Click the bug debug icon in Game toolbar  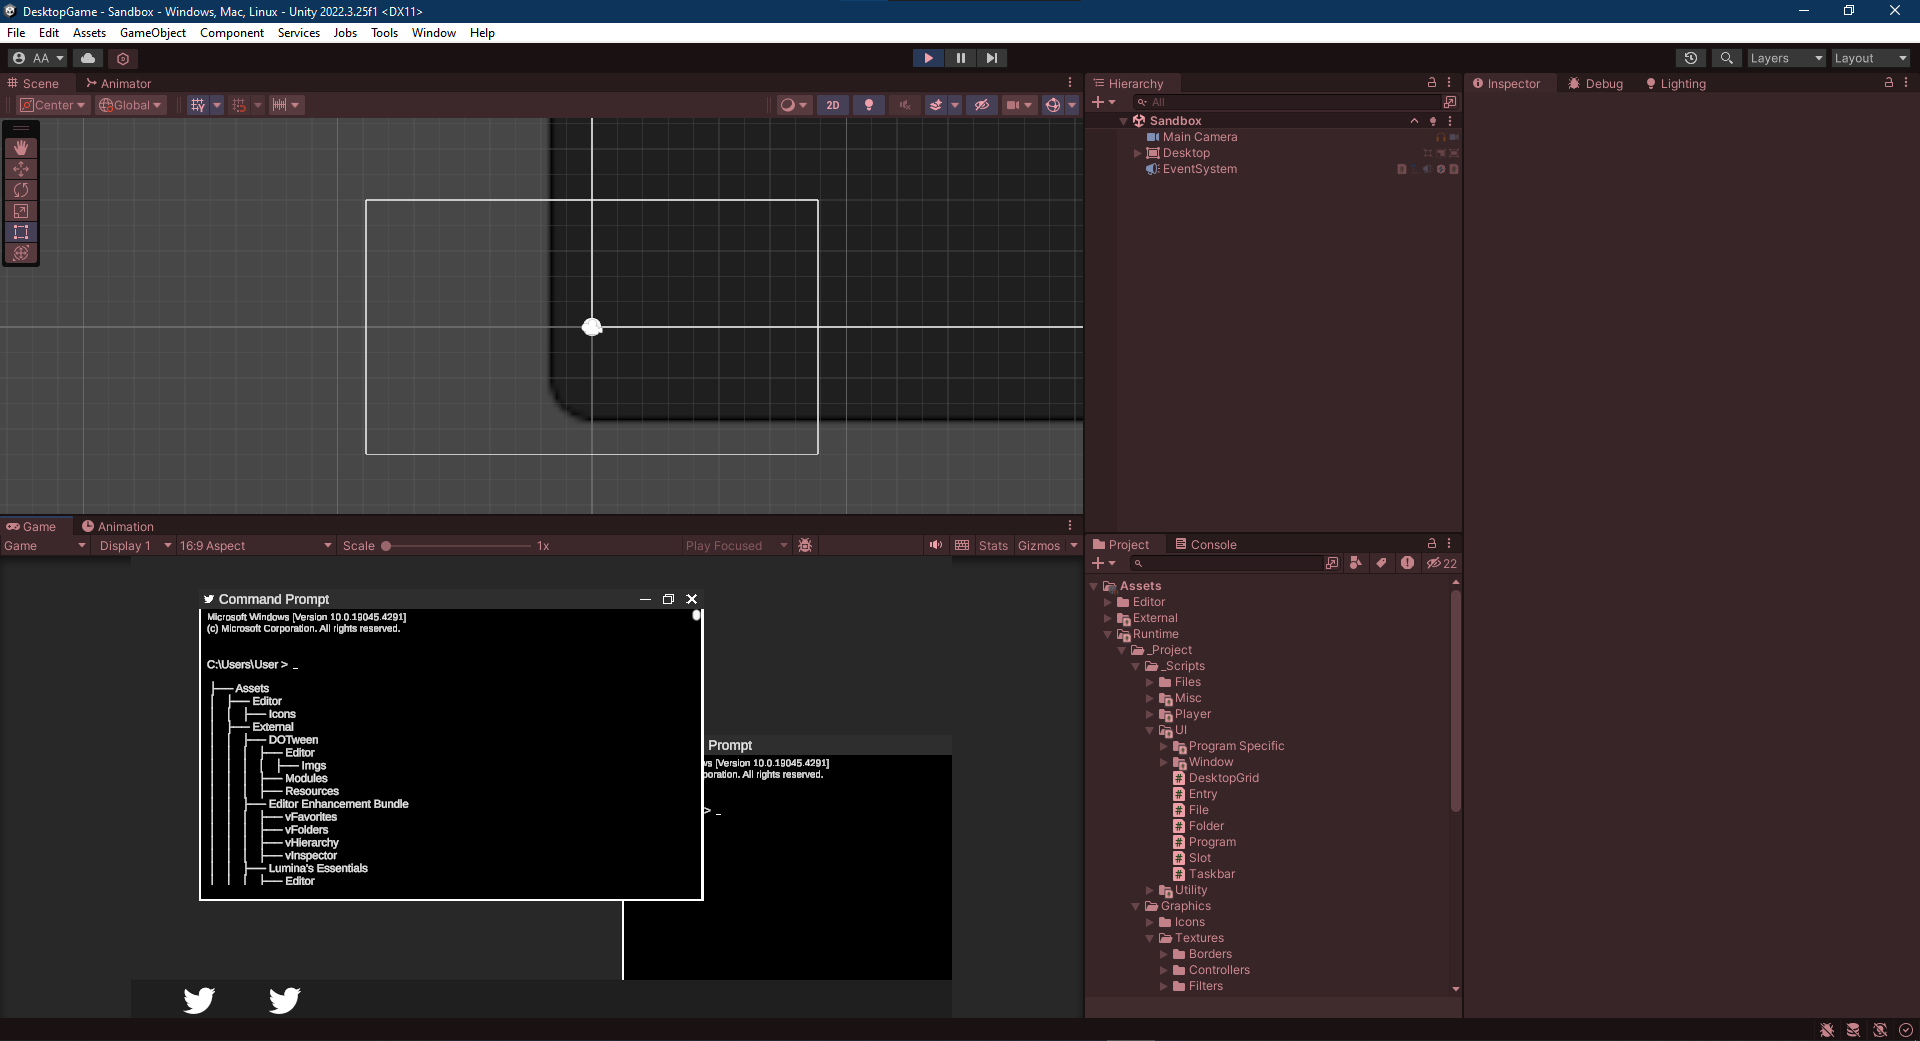[805, 545]
